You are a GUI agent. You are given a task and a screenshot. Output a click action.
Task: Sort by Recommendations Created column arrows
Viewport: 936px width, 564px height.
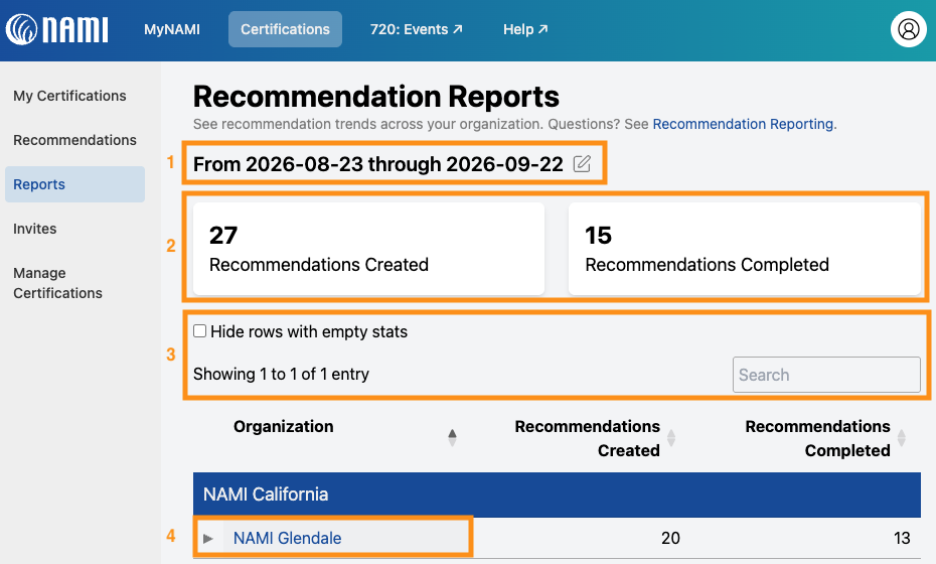671,437
